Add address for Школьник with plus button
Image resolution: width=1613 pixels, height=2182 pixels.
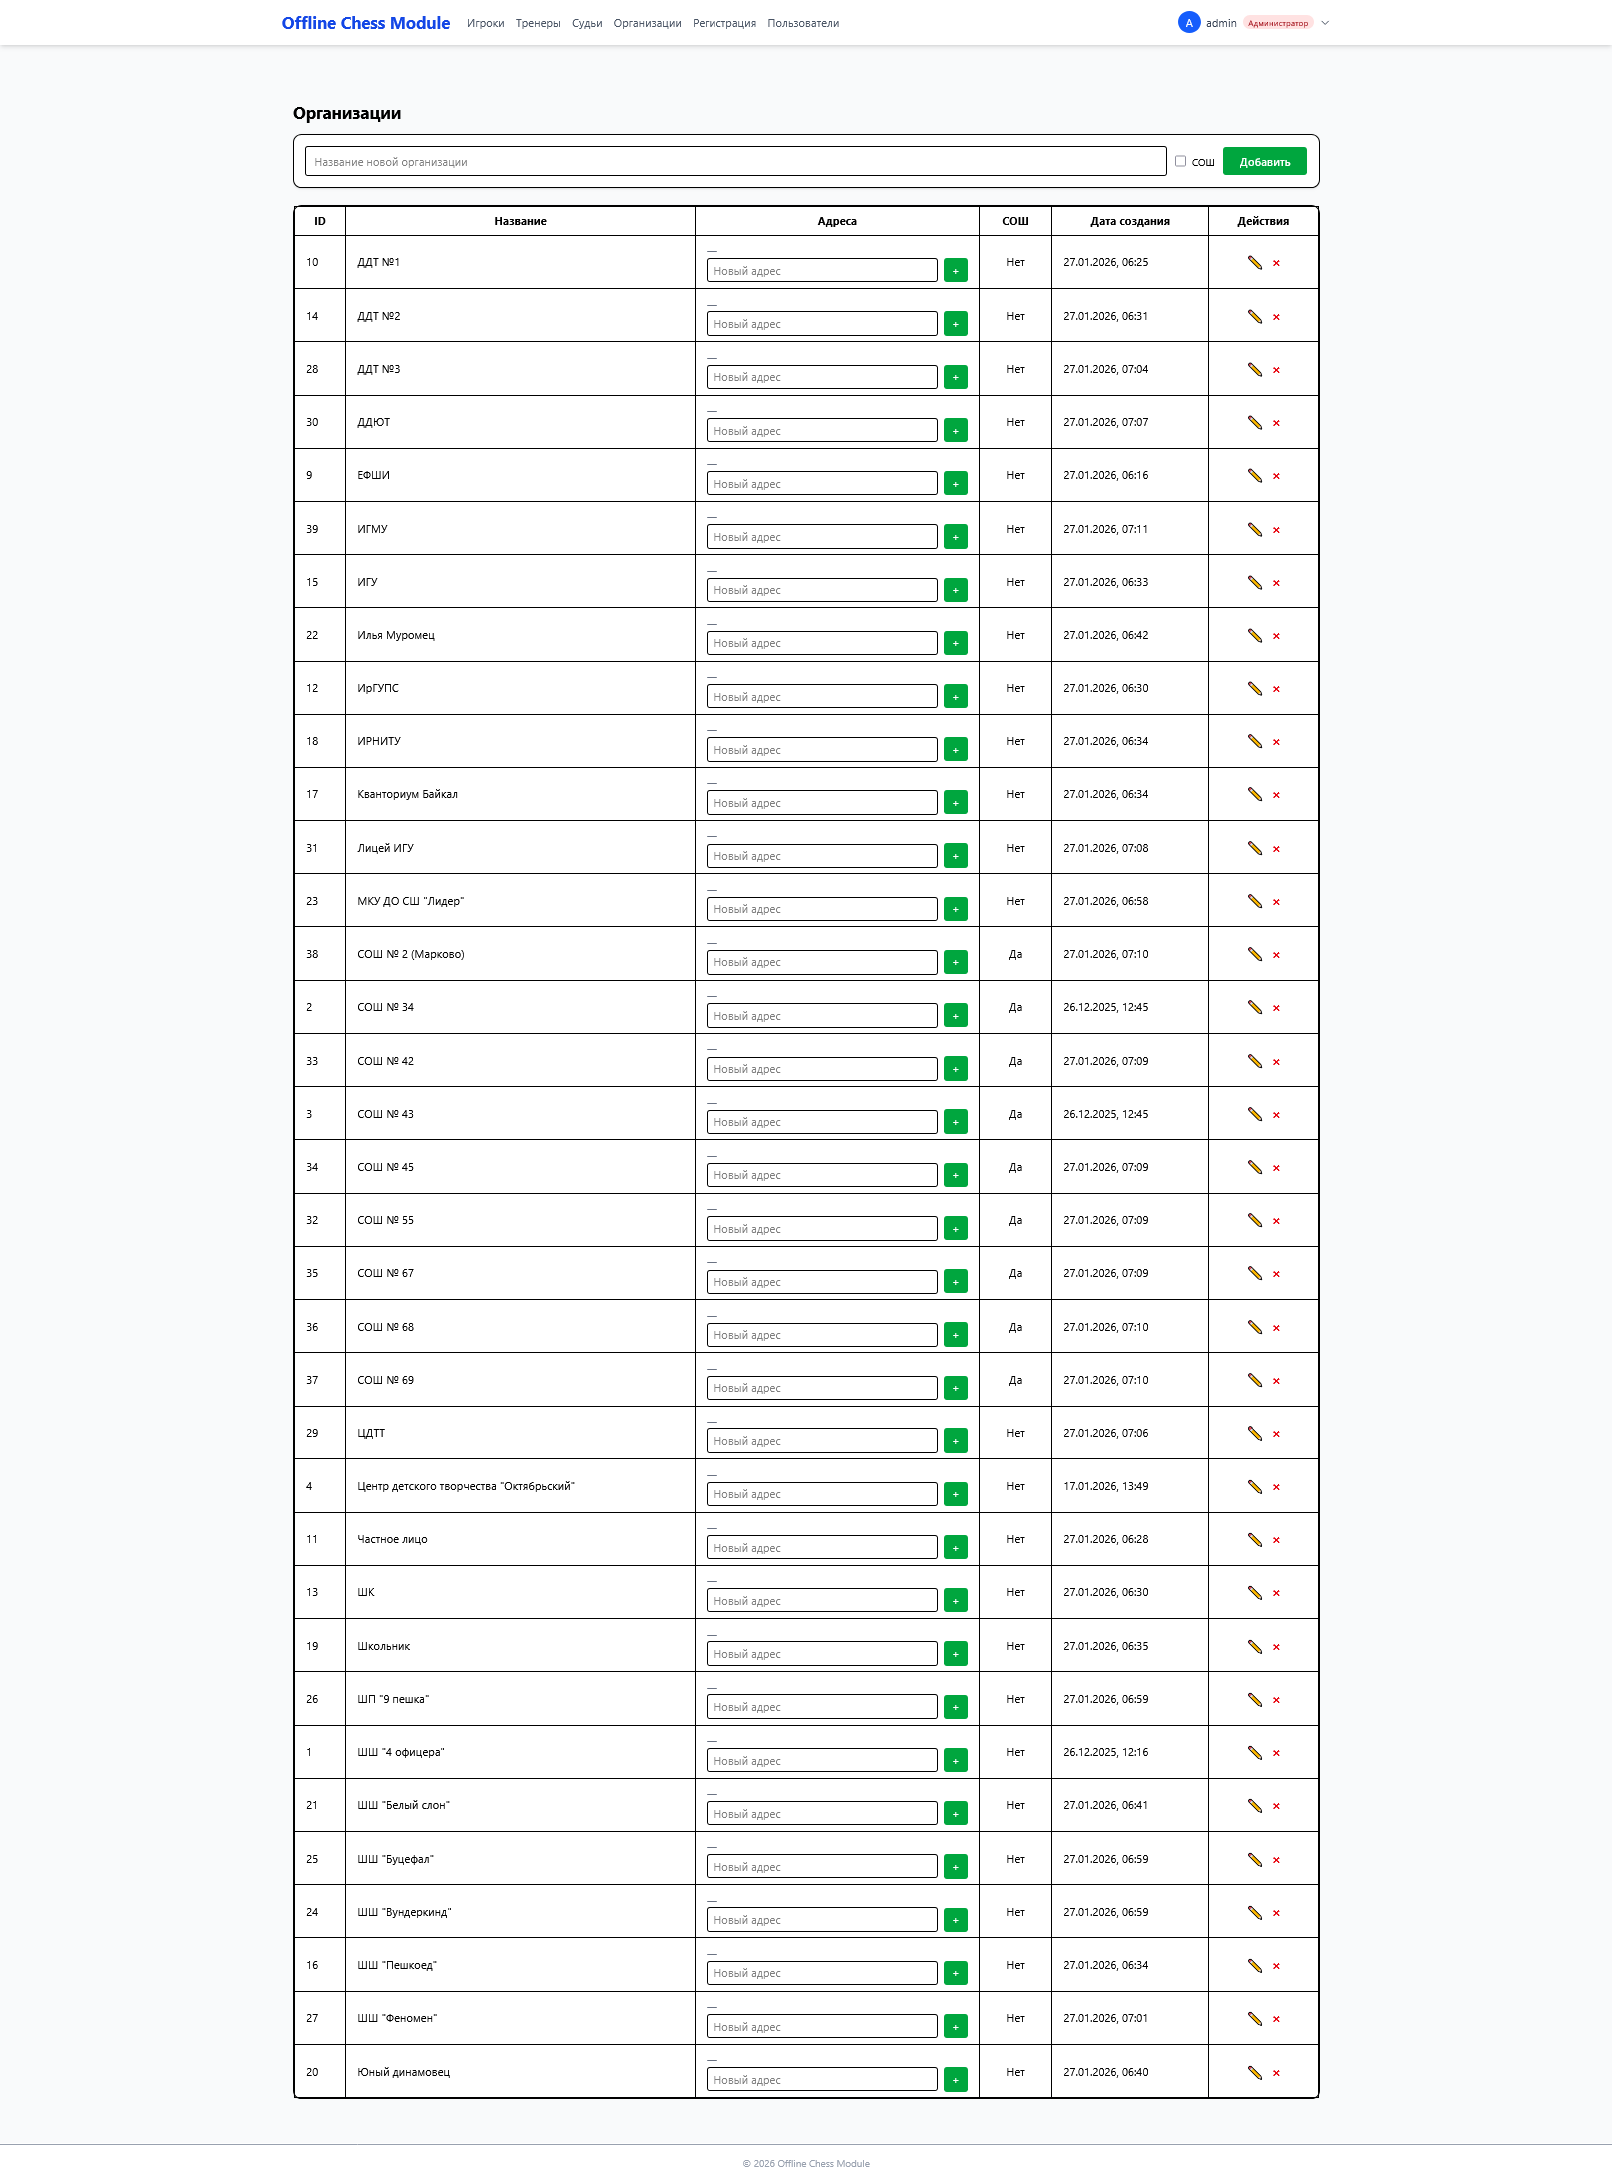[955, 1654]
